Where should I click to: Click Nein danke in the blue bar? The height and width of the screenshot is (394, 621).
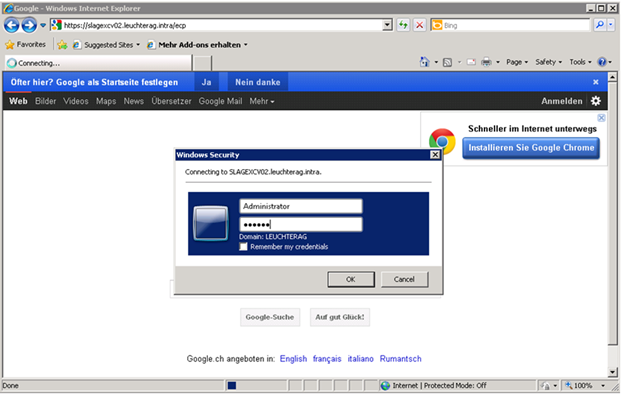[258, 82]
